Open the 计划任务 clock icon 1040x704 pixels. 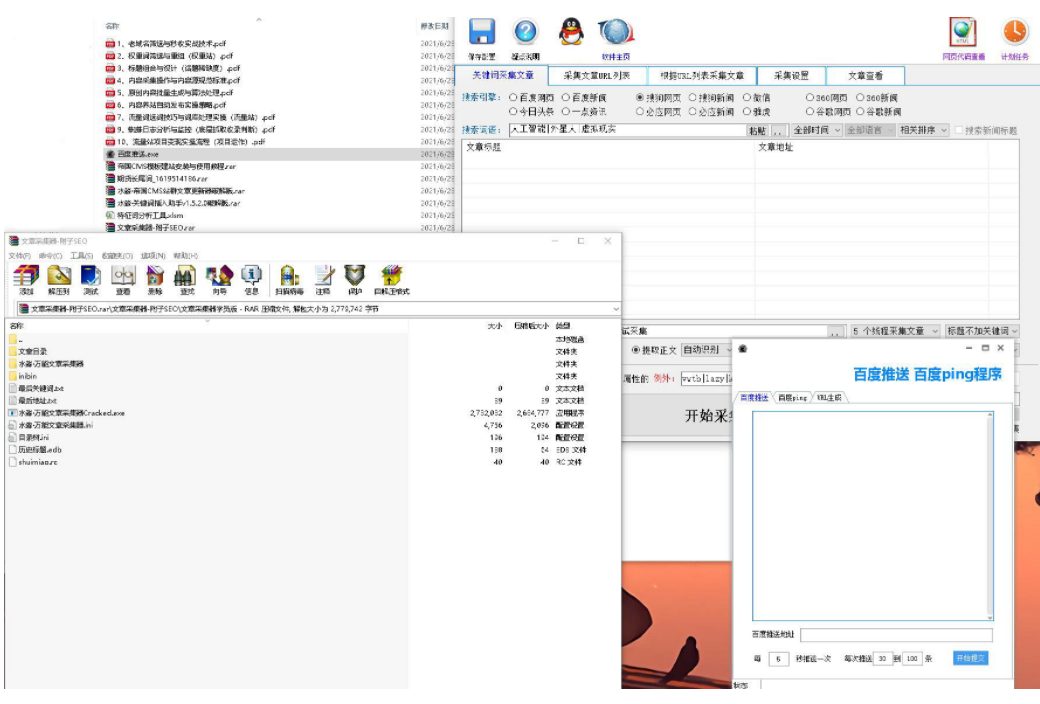tap(1014, 35)
